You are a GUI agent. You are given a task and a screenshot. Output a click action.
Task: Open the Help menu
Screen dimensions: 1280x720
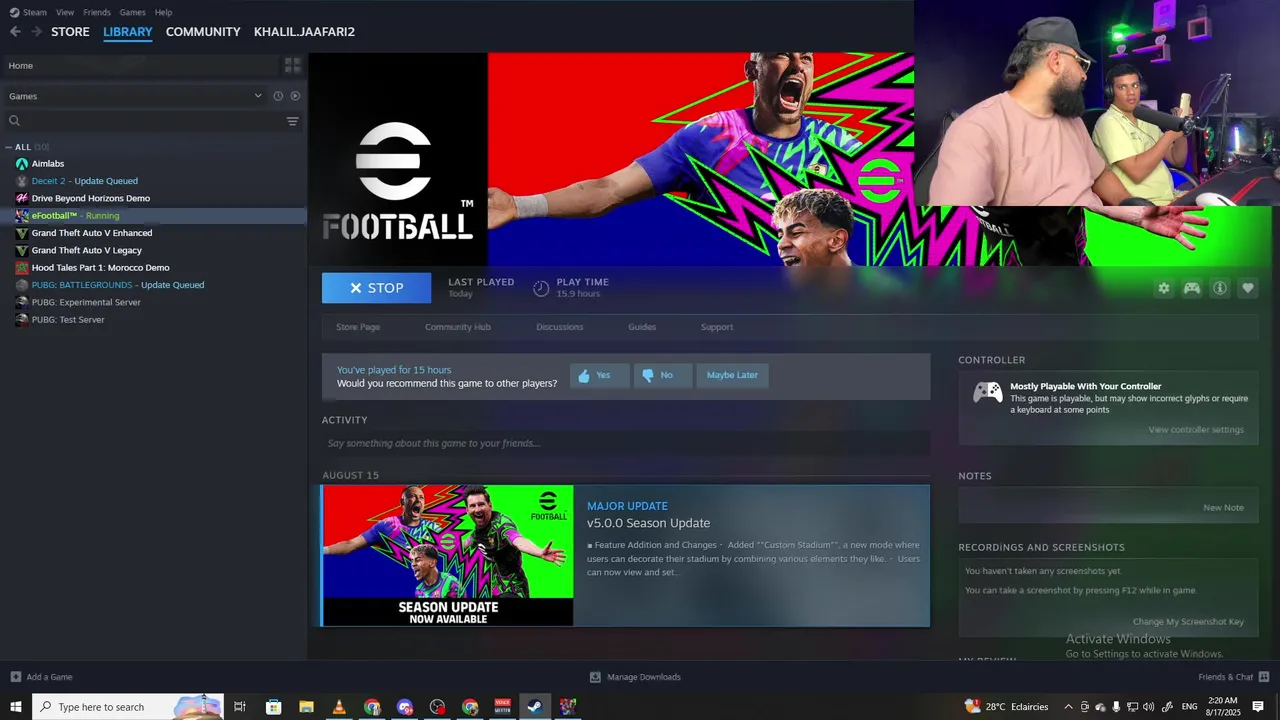coord(163,12)
